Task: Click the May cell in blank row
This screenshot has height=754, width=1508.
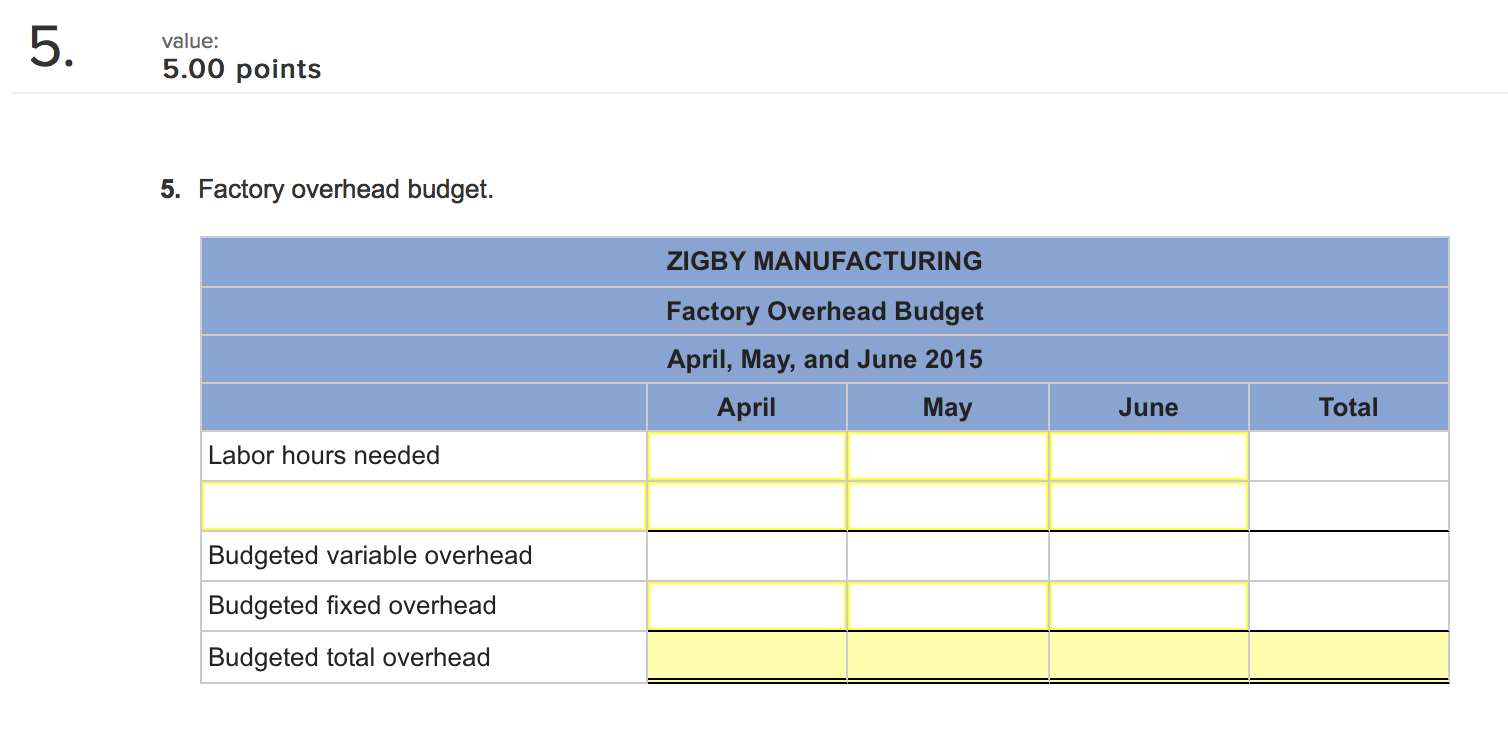Action: pyautogui.click(x=947, y=506)
